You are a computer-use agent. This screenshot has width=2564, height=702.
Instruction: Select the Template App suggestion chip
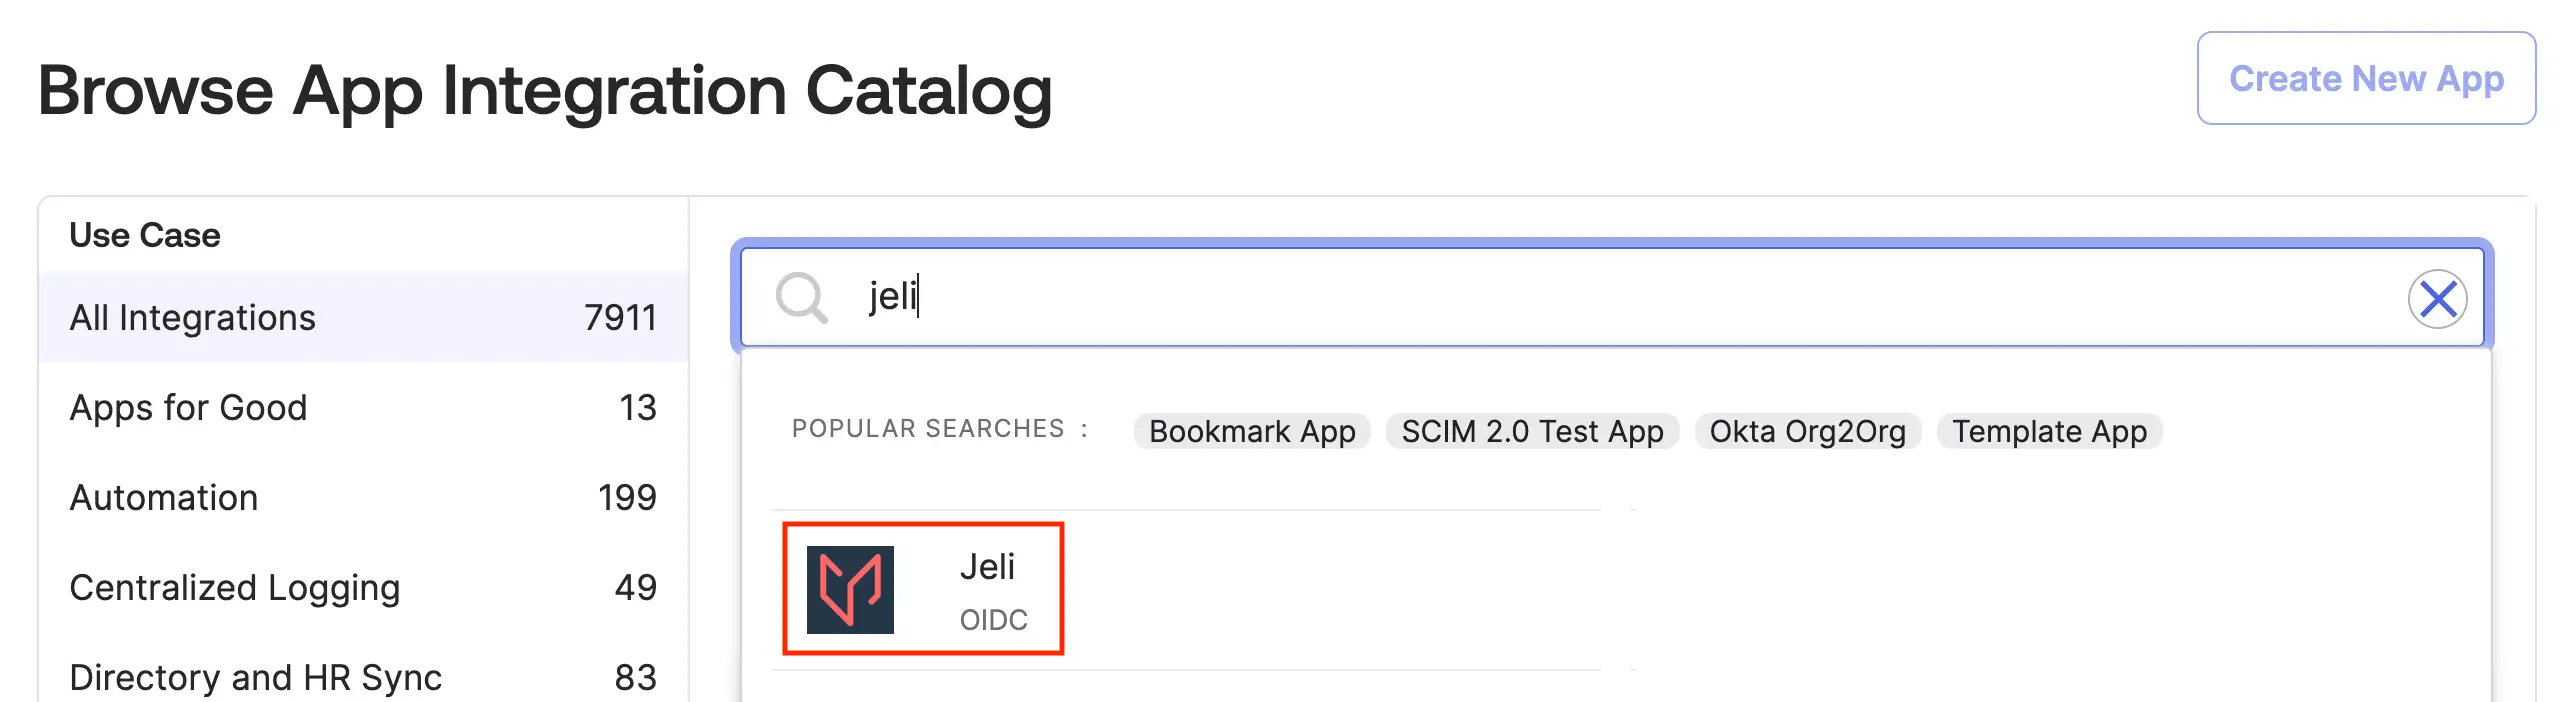pyautogui.click(x=2048, y=431)
